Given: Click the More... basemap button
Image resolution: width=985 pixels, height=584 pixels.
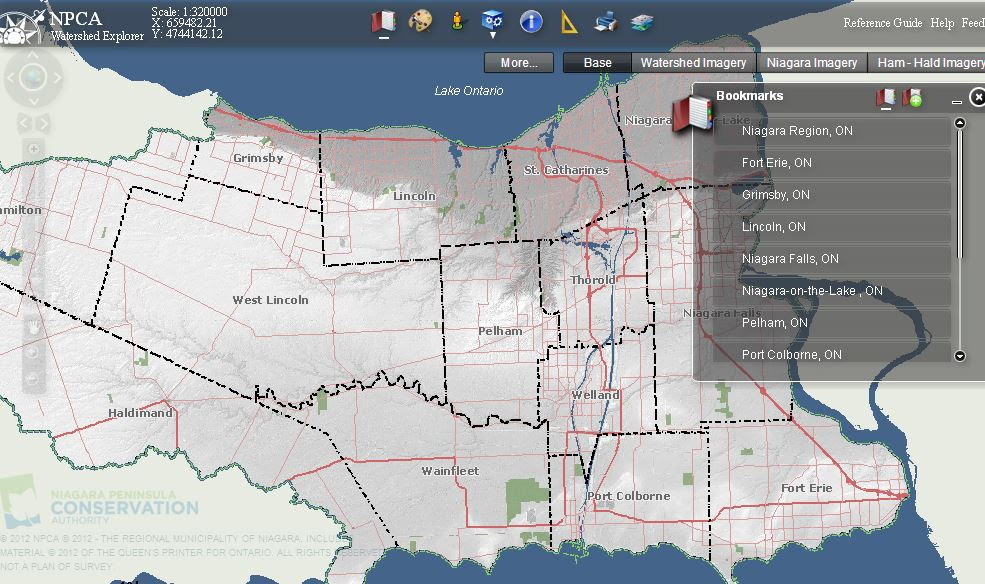Looking at the screenshot, I should click(519, 63).
